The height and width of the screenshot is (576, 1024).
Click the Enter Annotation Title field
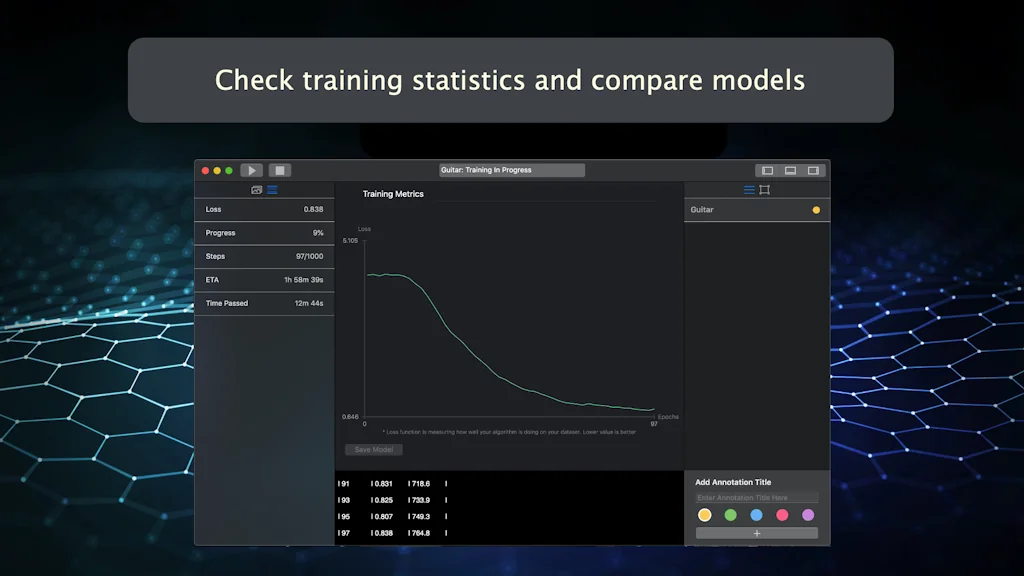click(x=757, y=497)
